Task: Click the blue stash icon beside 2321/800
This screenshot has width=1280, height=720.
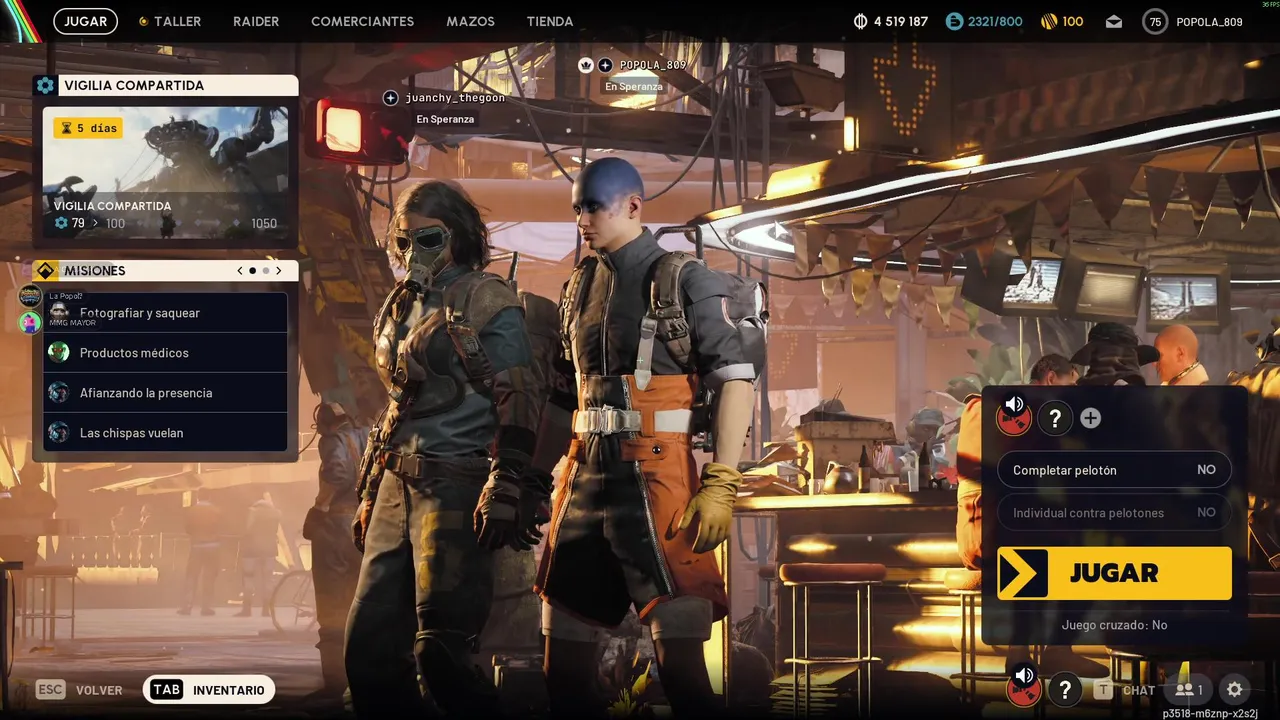Action: click(x=954, y=21)
